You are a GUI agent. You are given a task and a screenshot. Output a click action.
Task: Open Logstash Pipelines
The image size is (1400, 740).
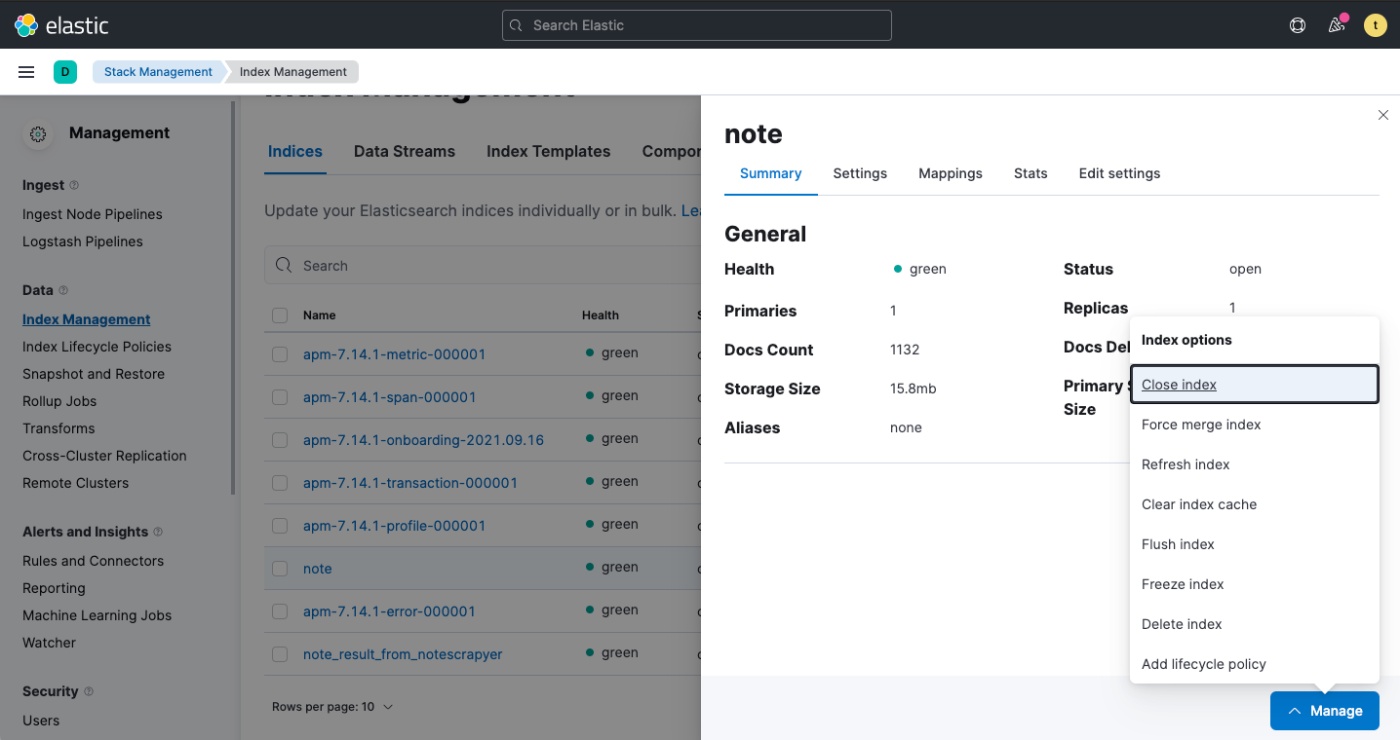click(82, 242)
